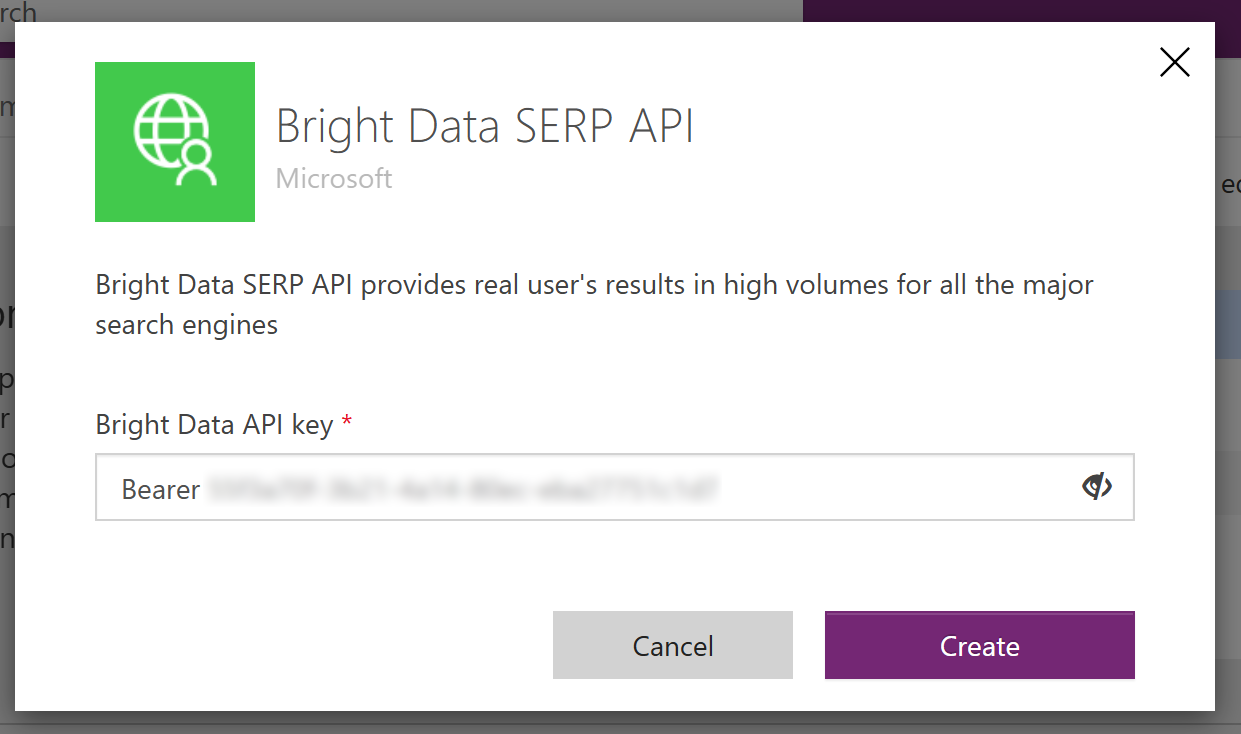Cancel the Bright Data SERP API setup
The width and height of the screenshot is (1241, 734).
(672, 645)
